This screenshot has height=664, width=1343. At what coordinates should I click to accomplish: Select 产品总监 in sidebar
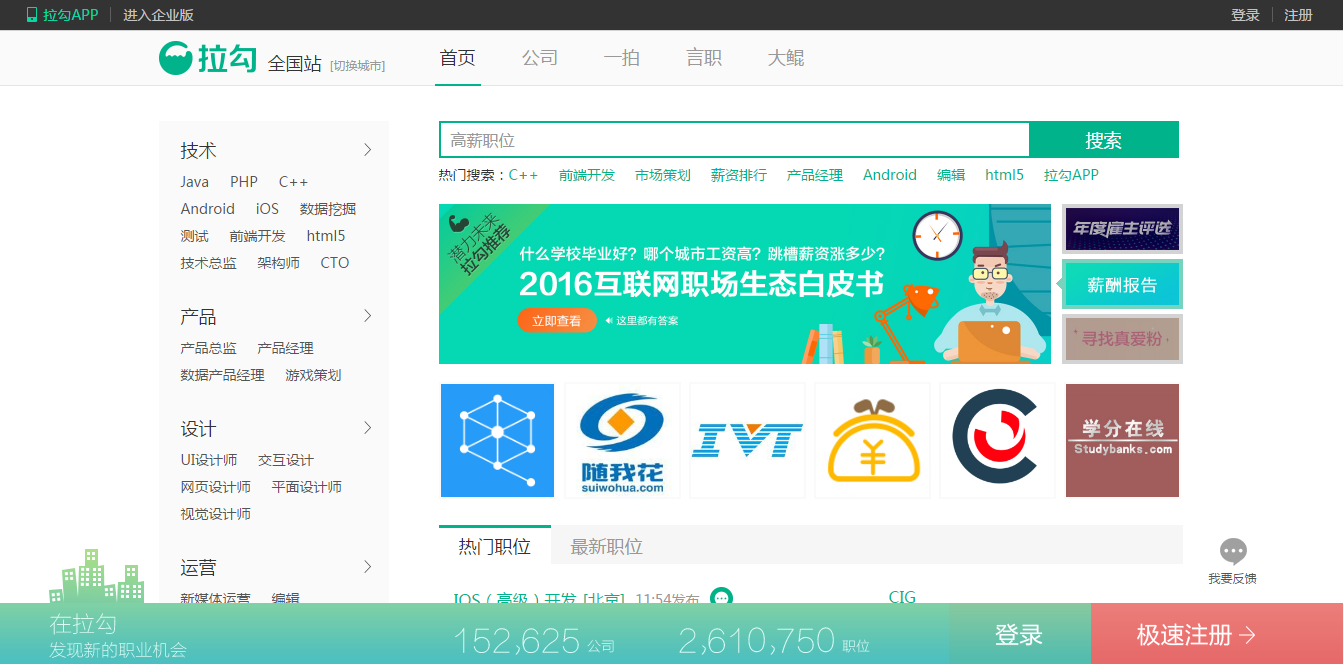pyautogui.click(x=209, y=348)
